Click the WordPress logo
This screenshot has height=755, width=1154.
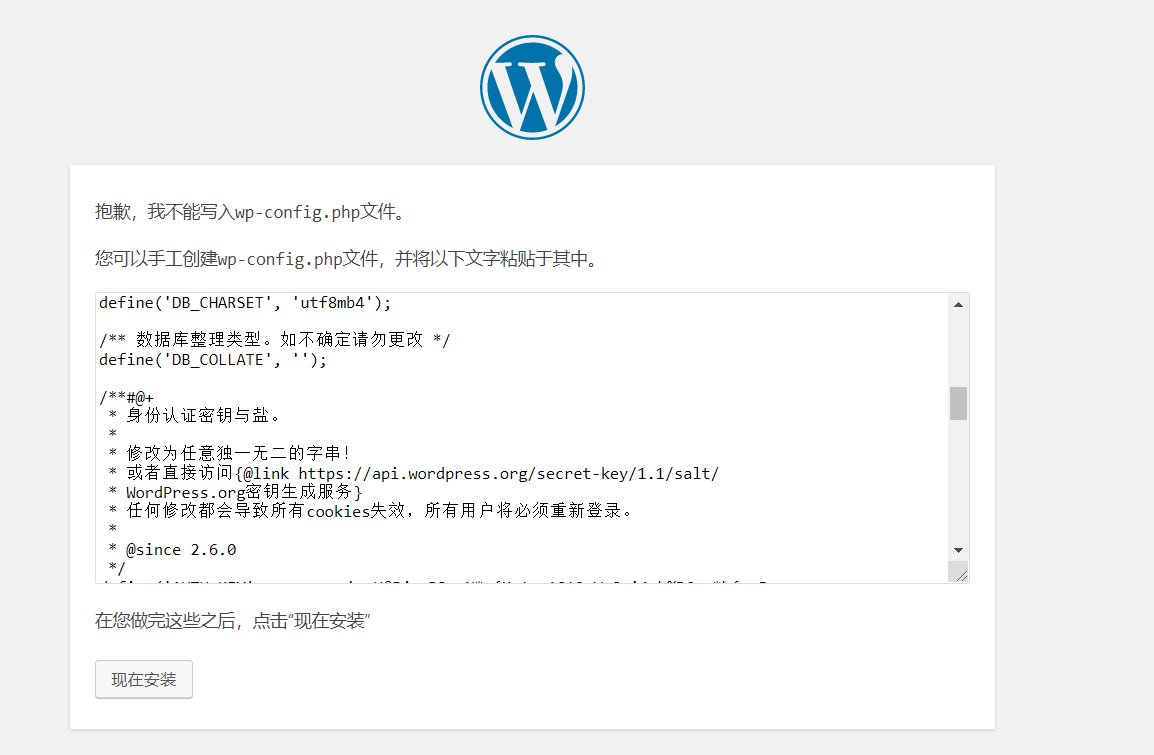pos(532,88)
